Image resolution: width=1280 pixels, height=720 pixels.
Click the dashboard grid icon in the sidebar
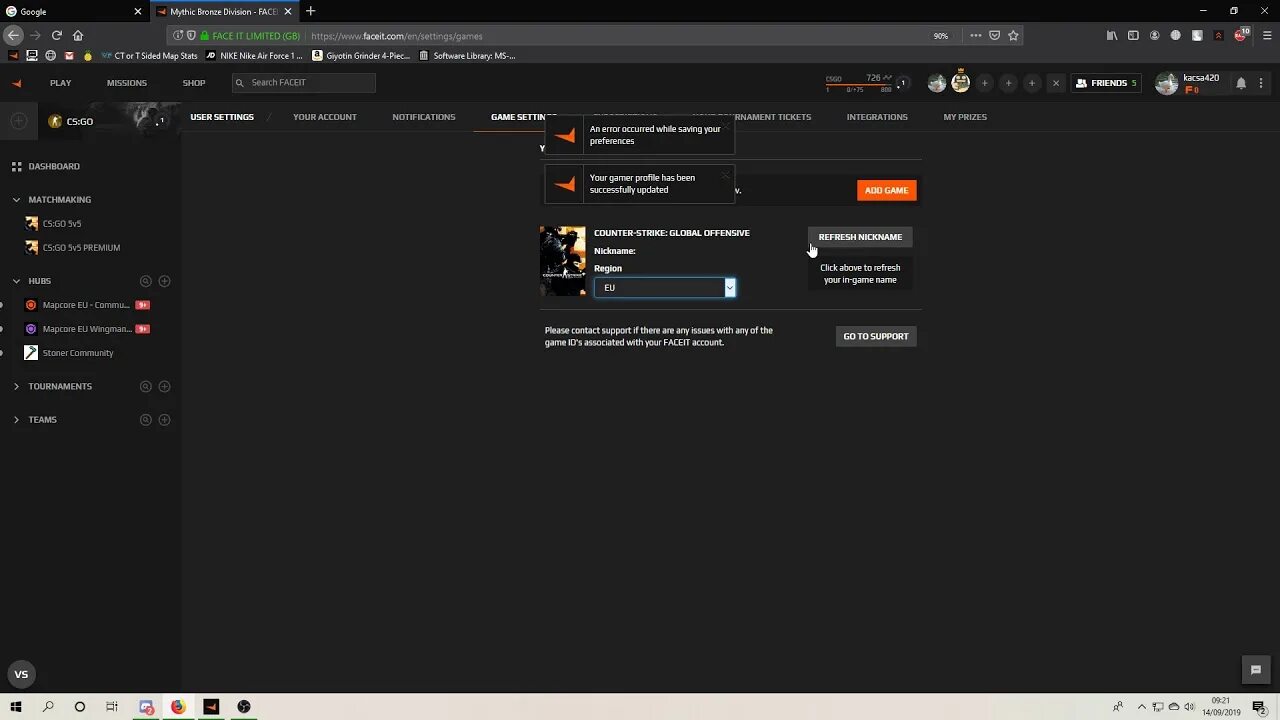click(17, 166)
